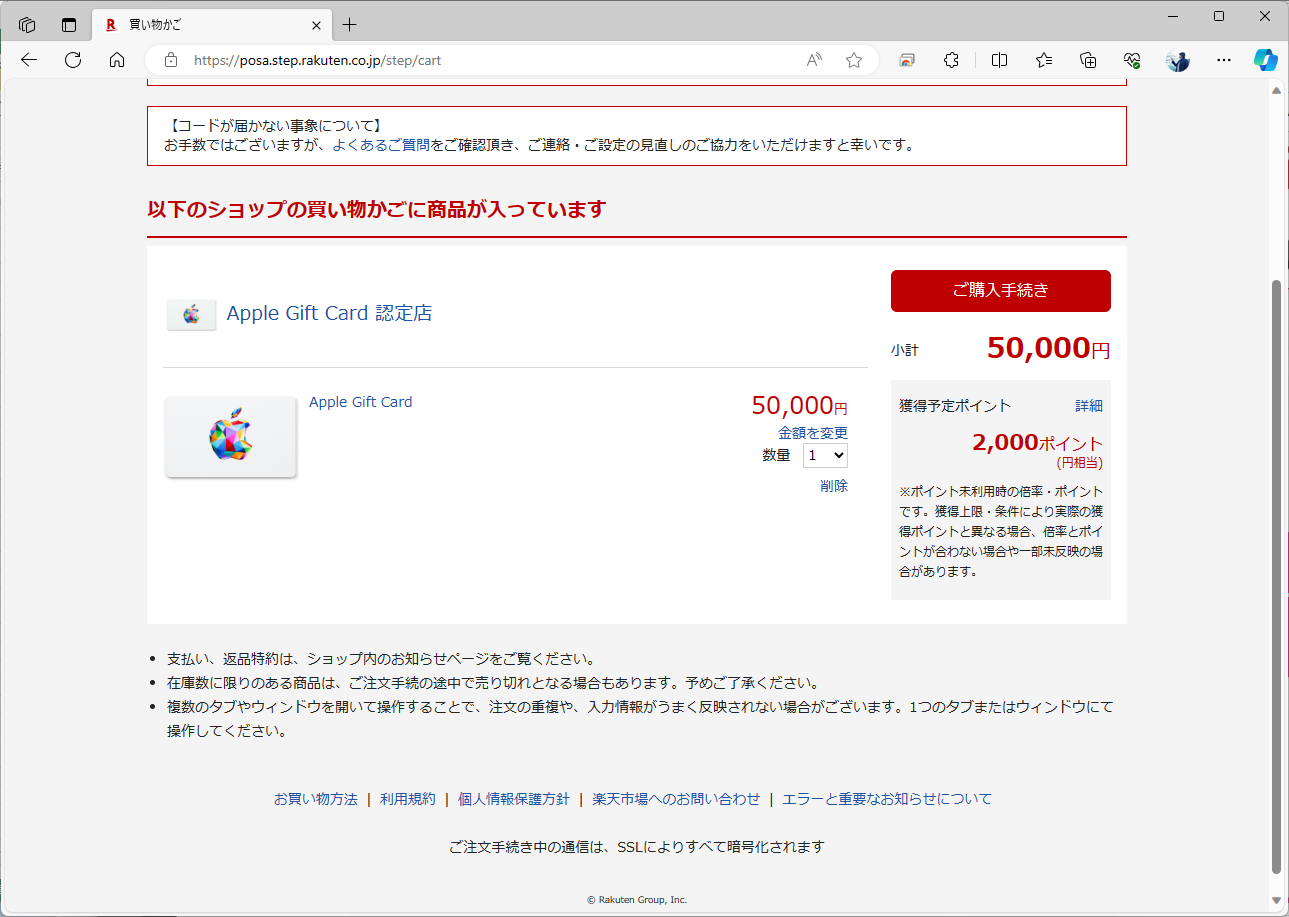
Task: Click the address bar URL
Action: (x=318, y=60)
